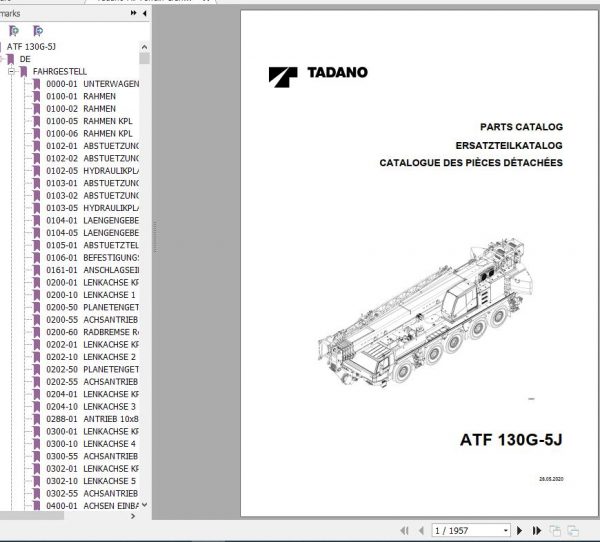Open bookmark 0202-50 PLANETENGETRIEBE
Screen dimensions: 600x542
[x=92, y=369]
